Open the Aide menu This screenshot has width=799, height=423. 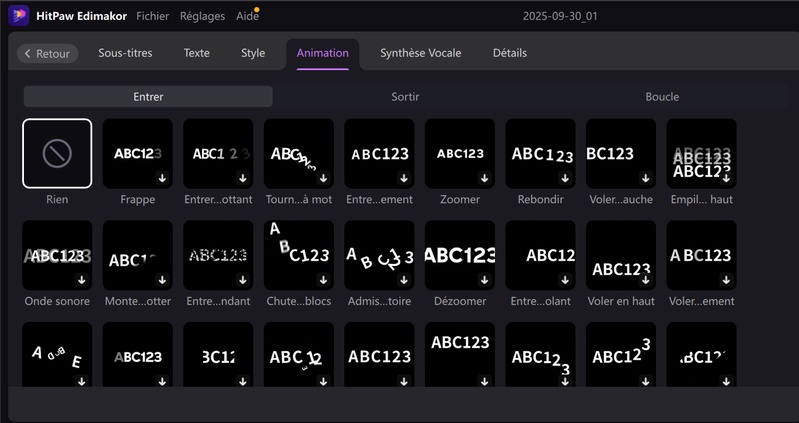pos(246,16)
